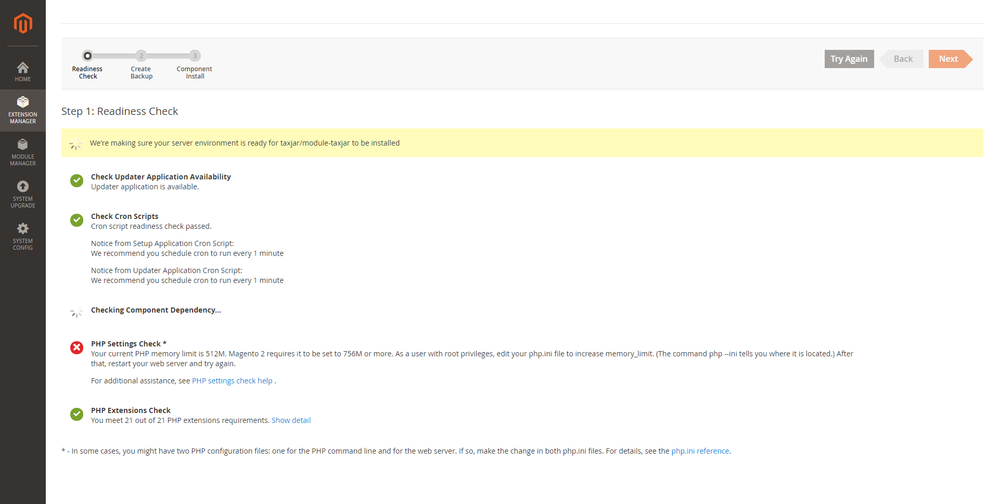The width and height of the screenshot is (999, 504).
Task: Go to Home in sidebar
Action: click(23, 71)
